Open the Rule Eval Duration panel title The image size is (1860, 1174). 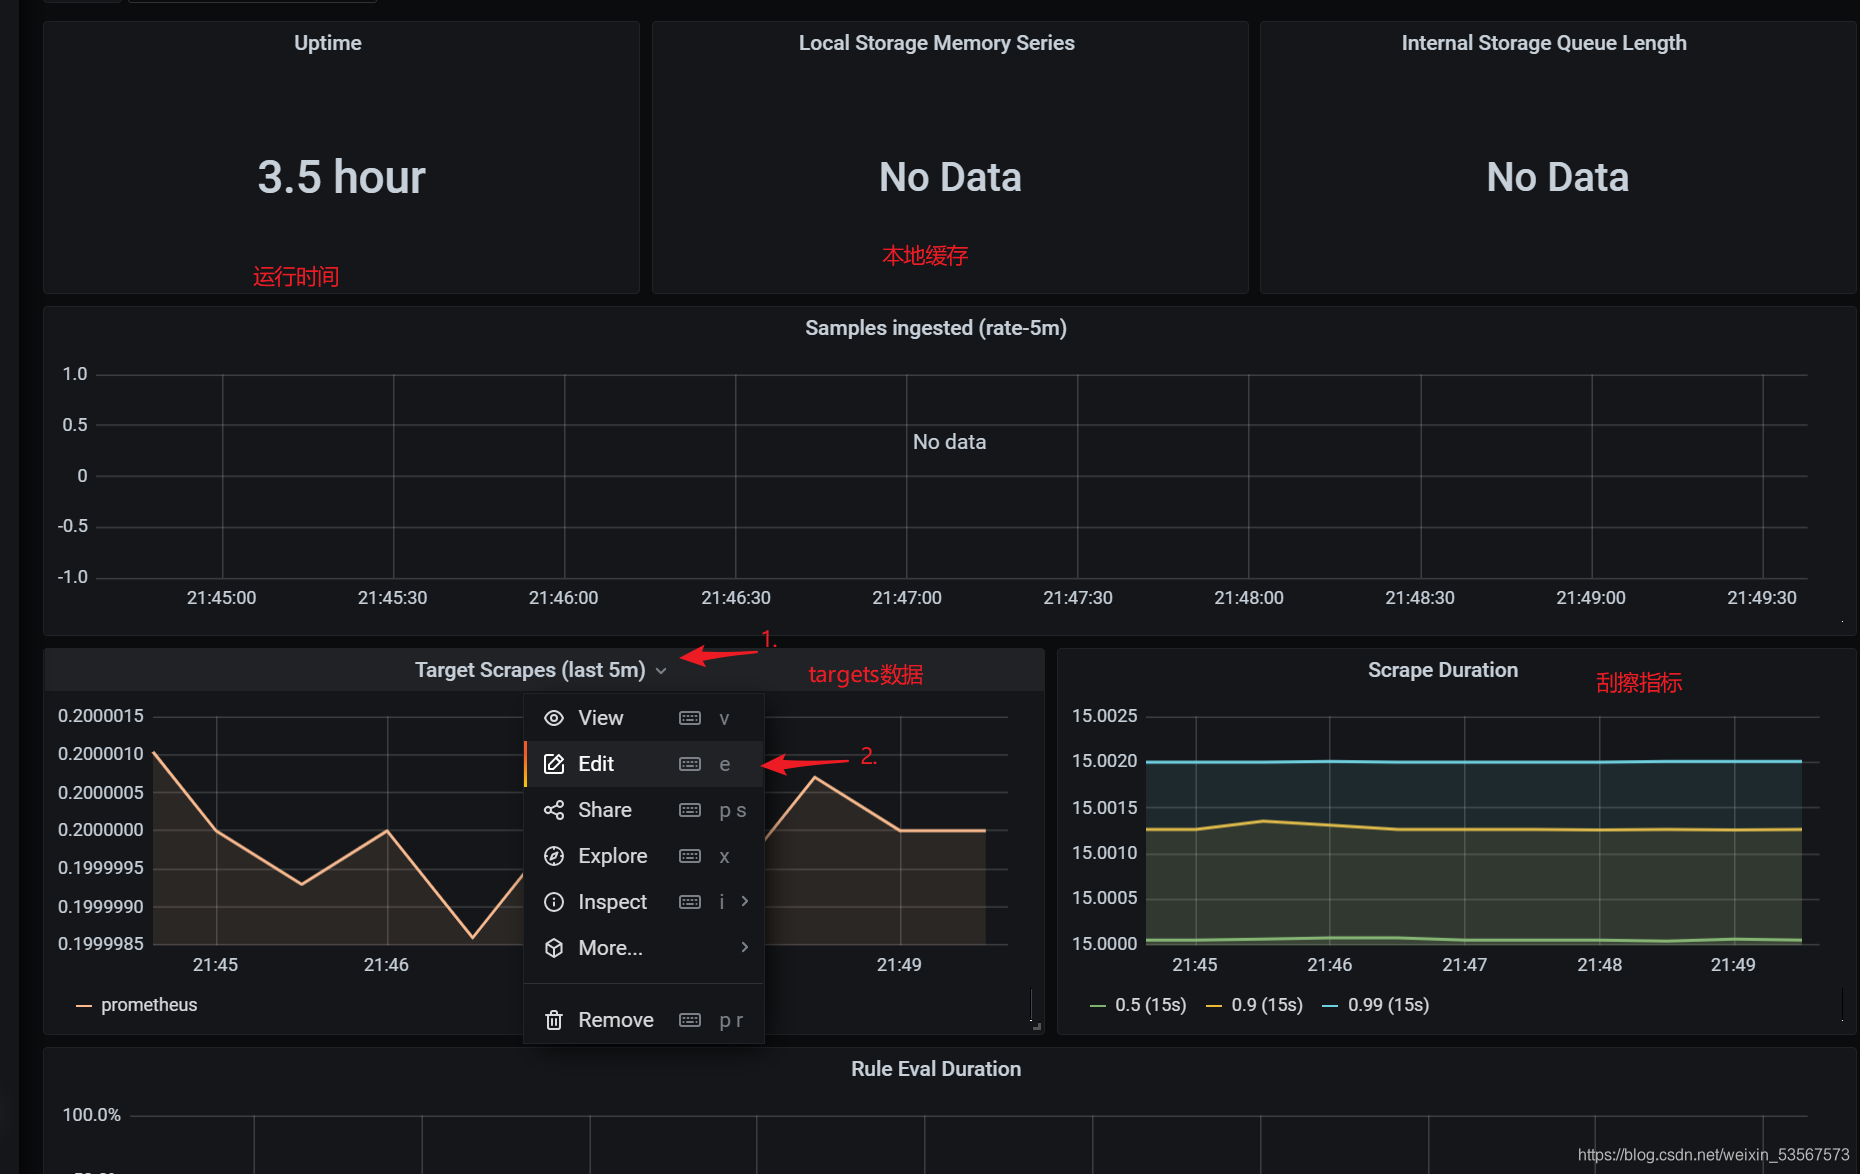click(936, 1069)
